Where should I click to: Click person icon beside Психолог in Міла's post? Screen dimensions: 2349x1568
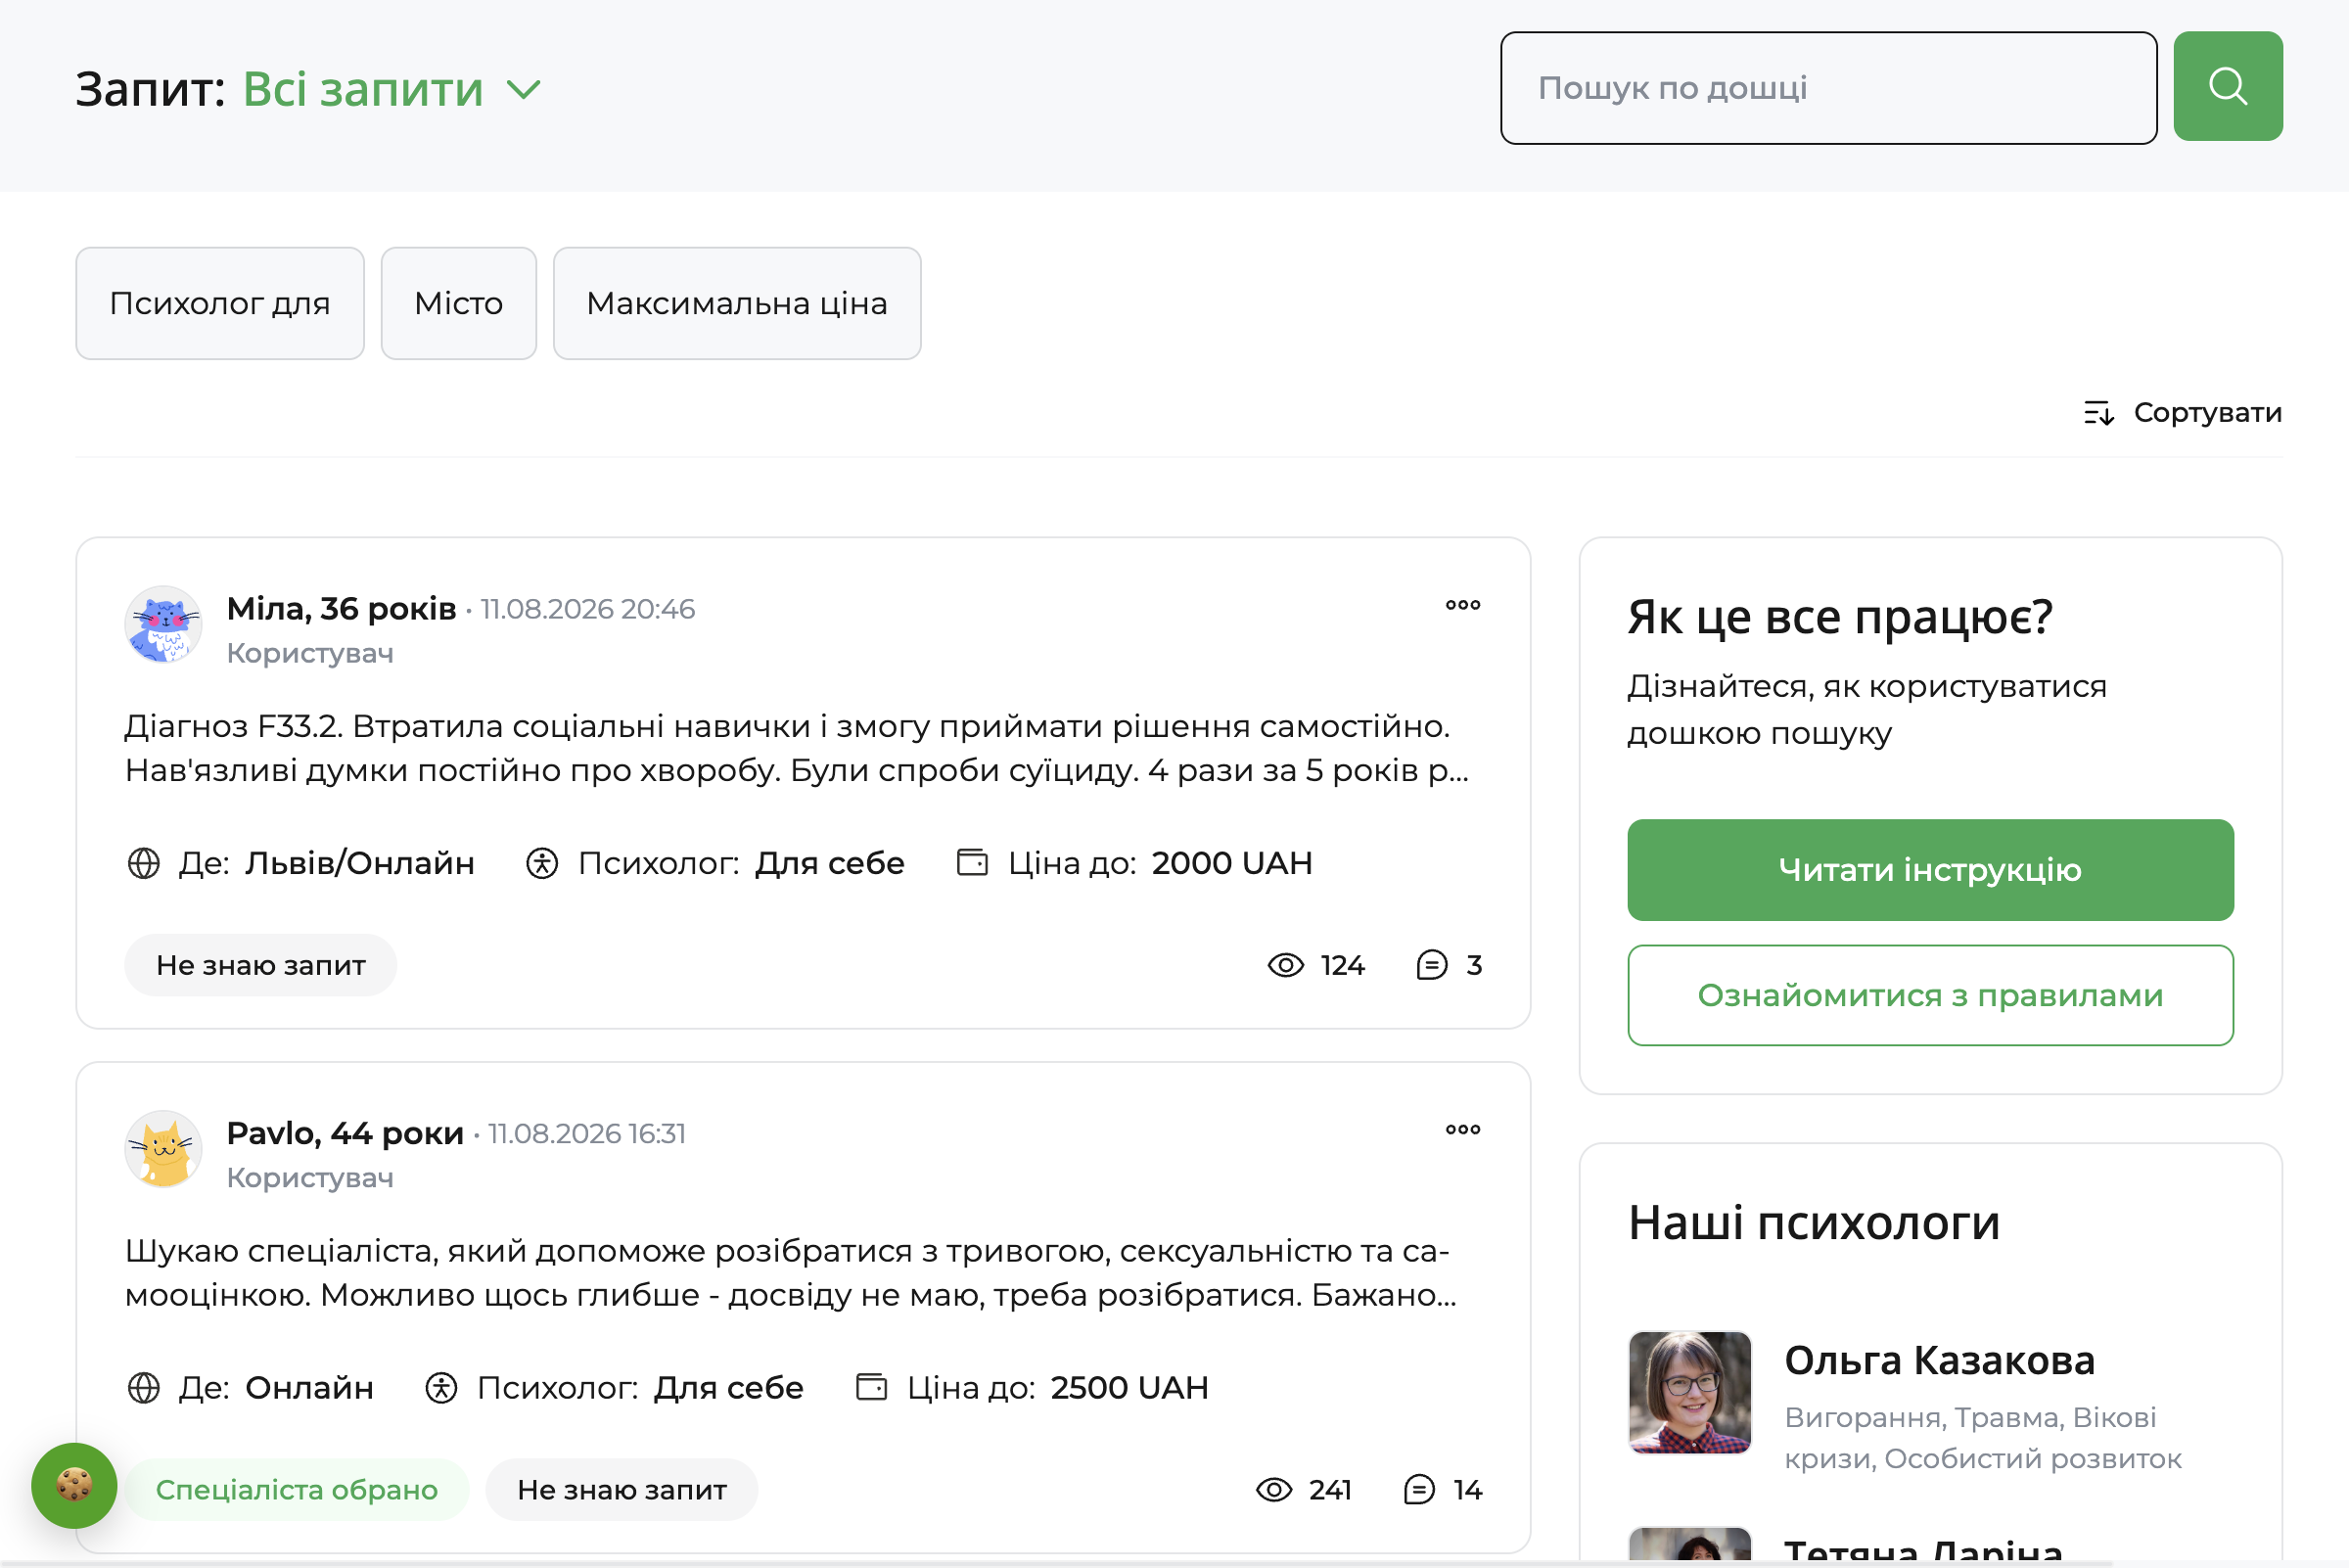(x=541, y=863)
